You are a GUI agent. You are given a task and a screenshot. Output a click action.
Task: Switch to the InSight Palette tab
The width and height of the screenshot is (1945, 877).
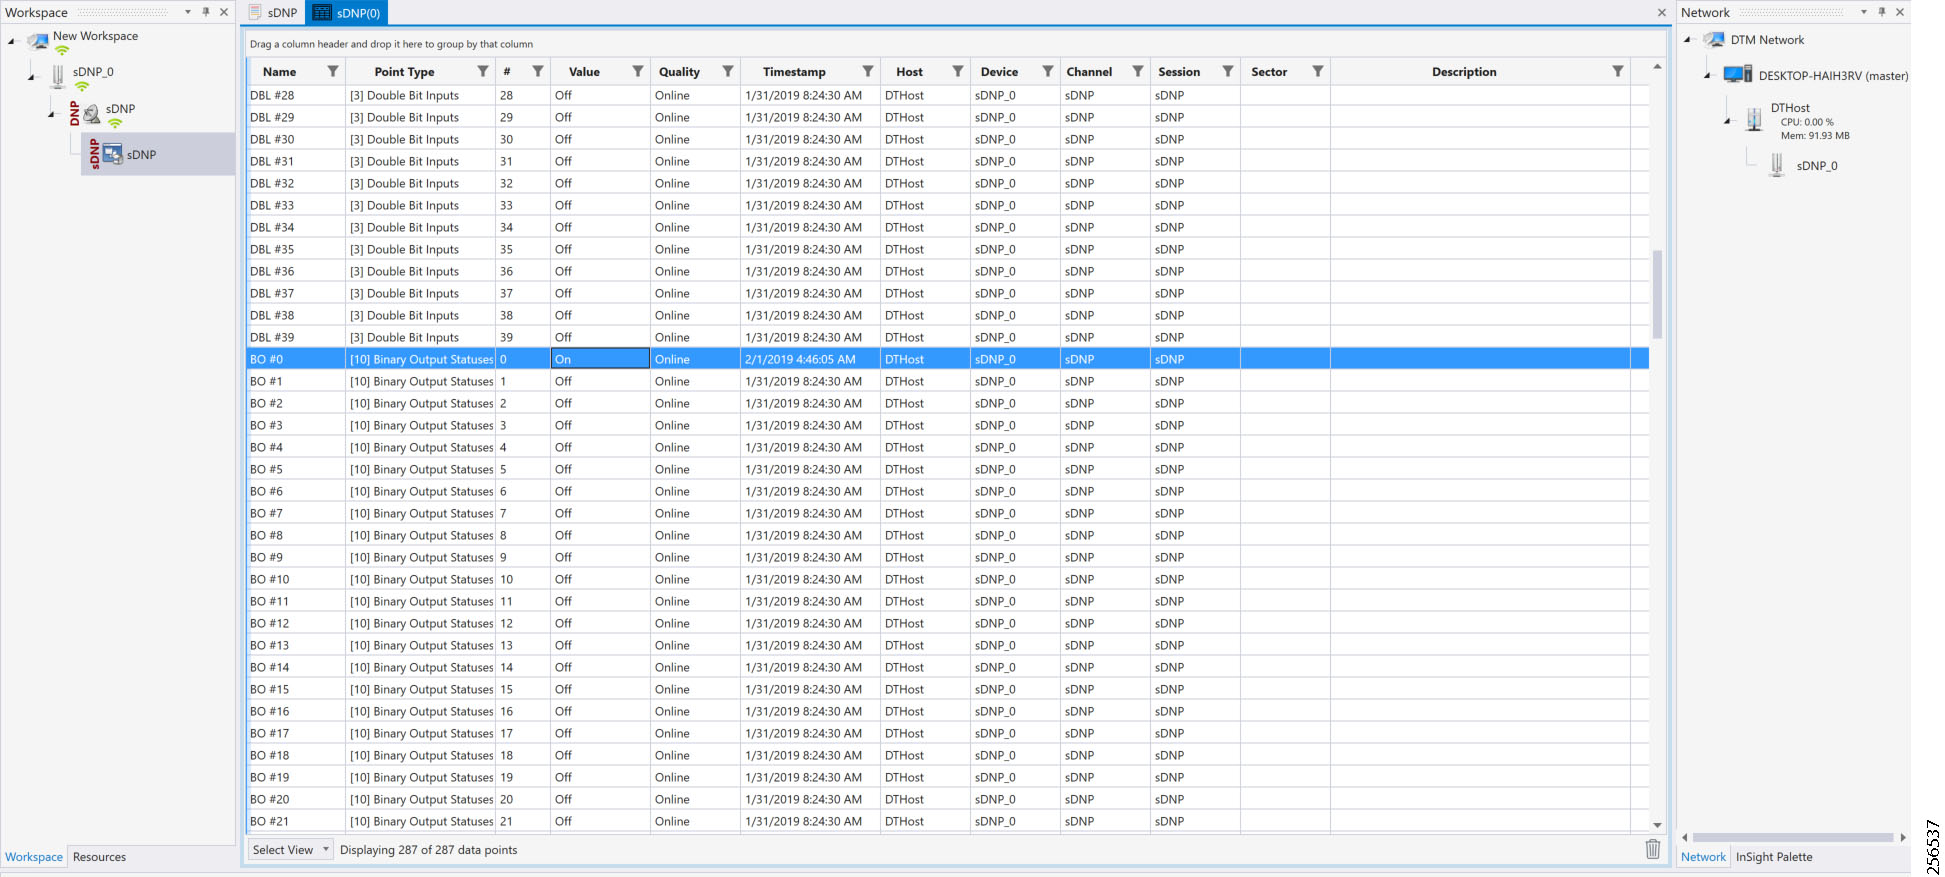pos(1774,857)
